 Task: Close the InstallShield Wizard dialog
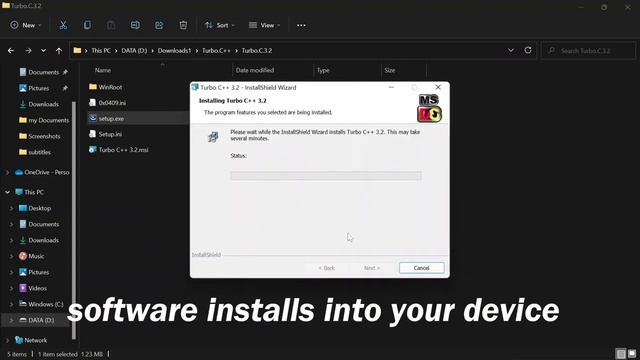pos(438,87)
